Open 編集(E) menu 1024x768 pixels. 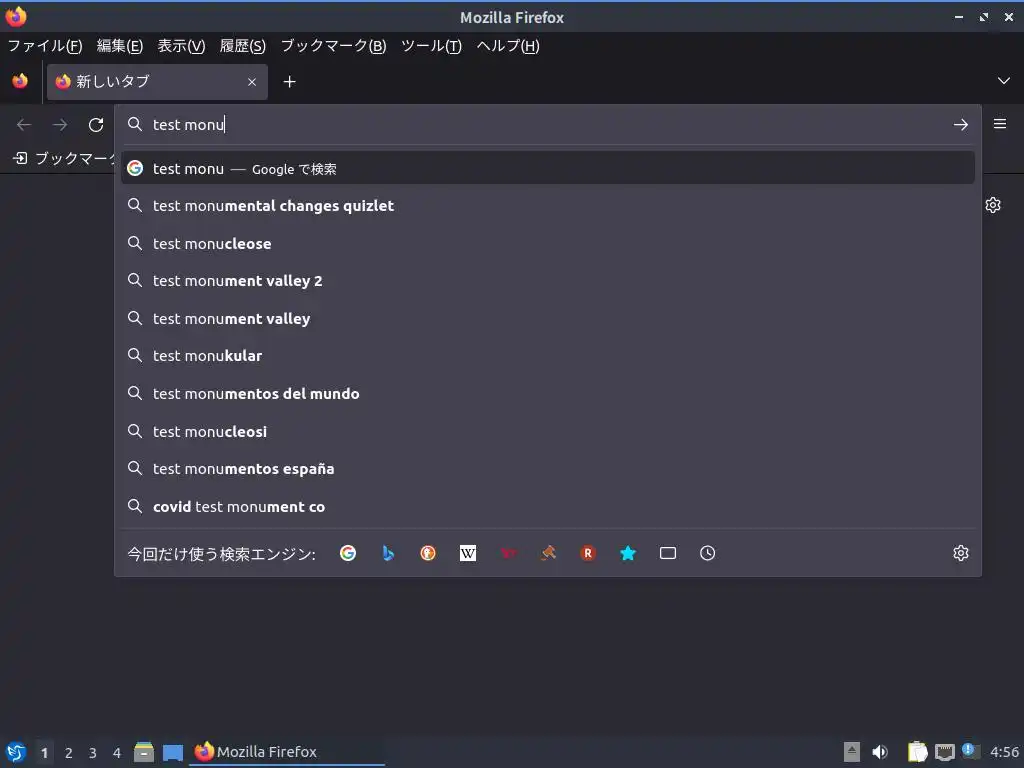pyautogui.click(x=120, y=46)
